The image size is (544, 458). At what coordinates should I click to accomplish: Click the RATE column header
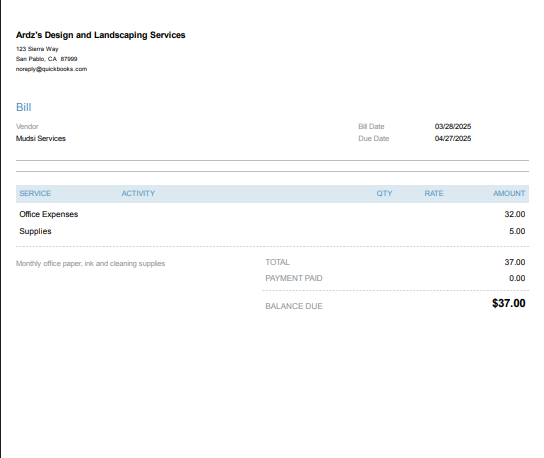tap(434, 194)
